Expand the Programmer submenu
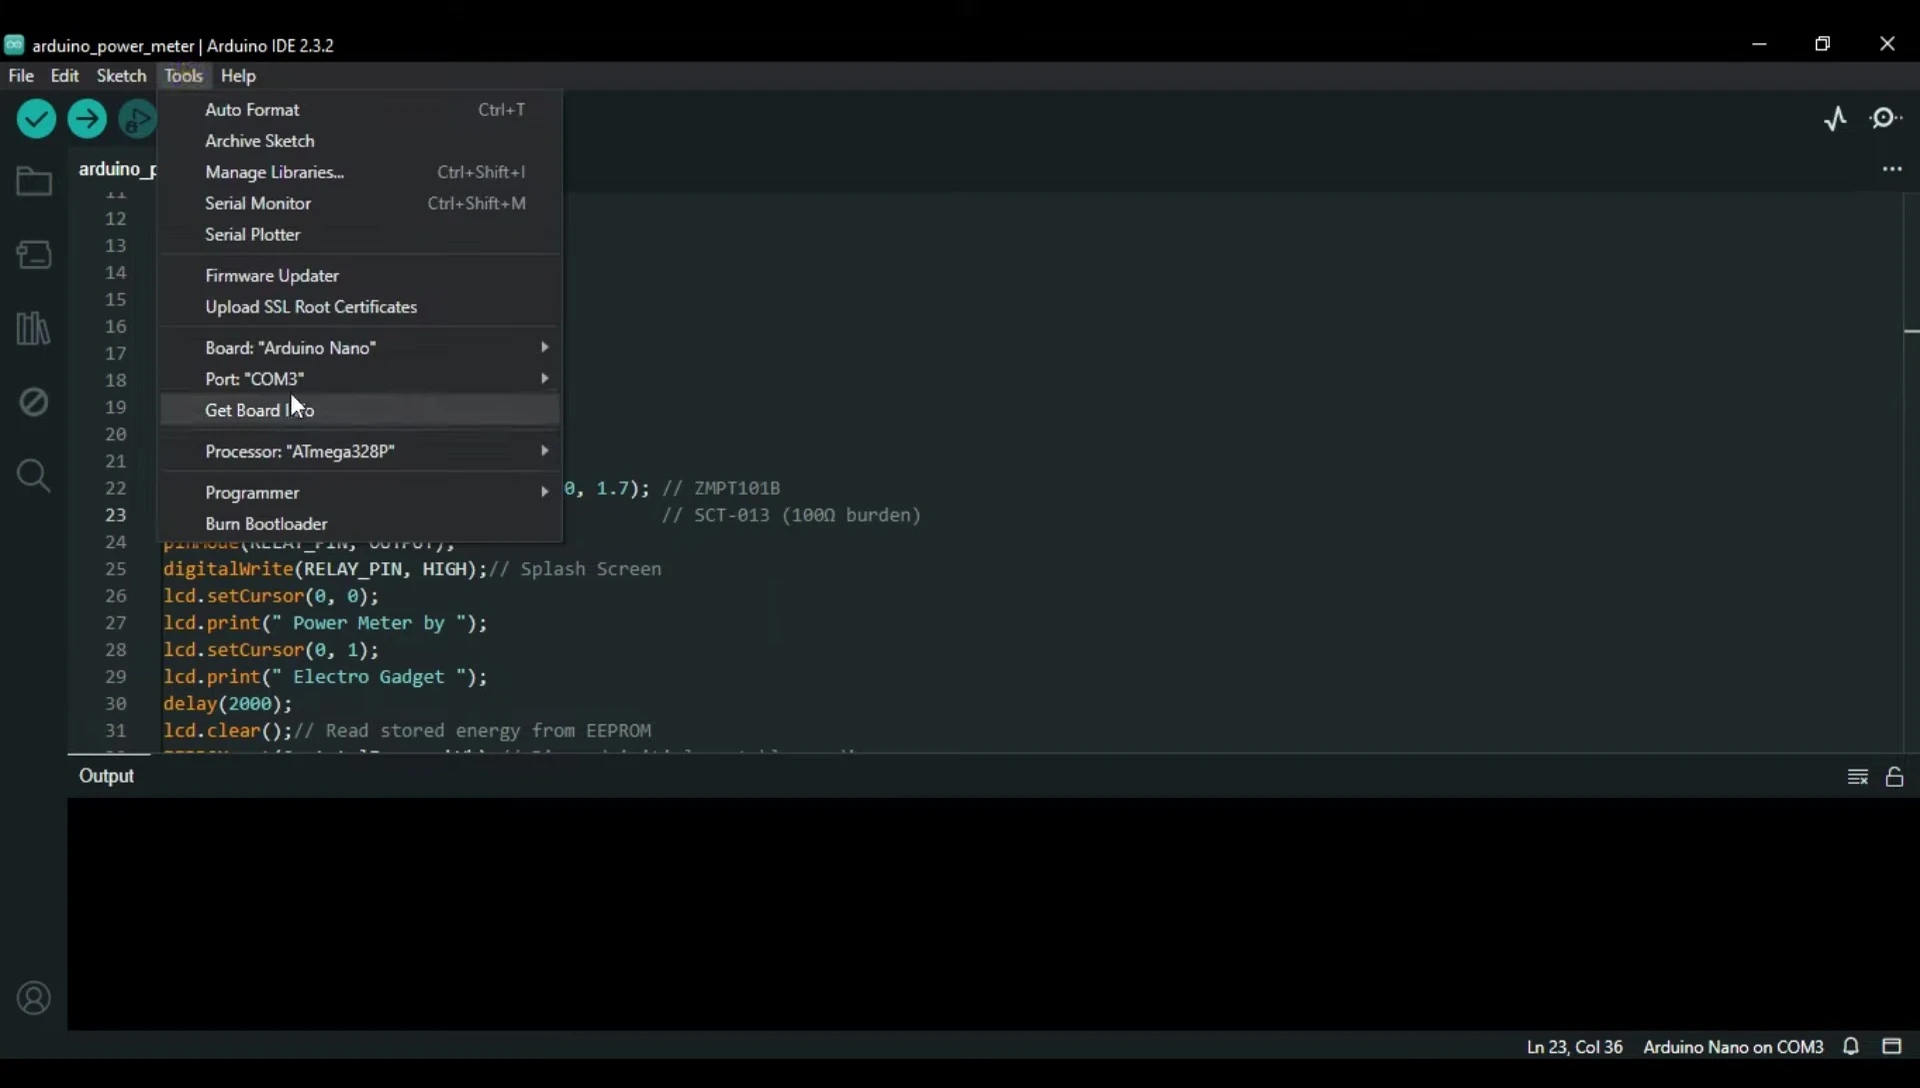 pyautogui.click(x=360, y=493)
